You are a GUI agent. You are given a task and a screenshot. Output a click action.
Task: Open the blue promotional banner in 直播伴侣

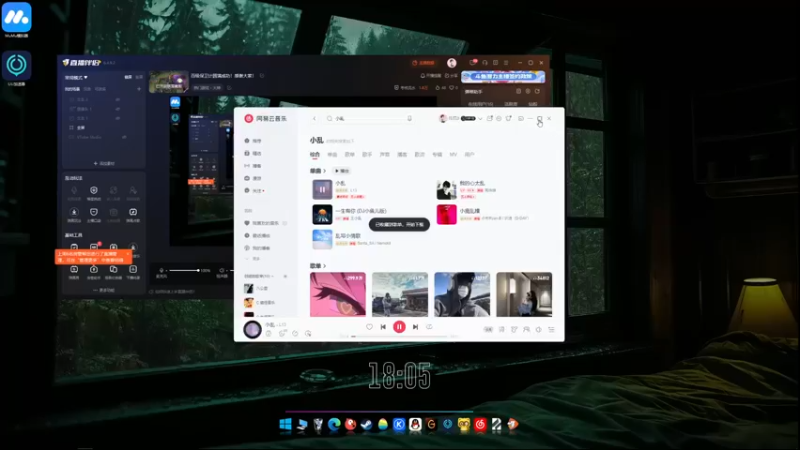point(503,77)
